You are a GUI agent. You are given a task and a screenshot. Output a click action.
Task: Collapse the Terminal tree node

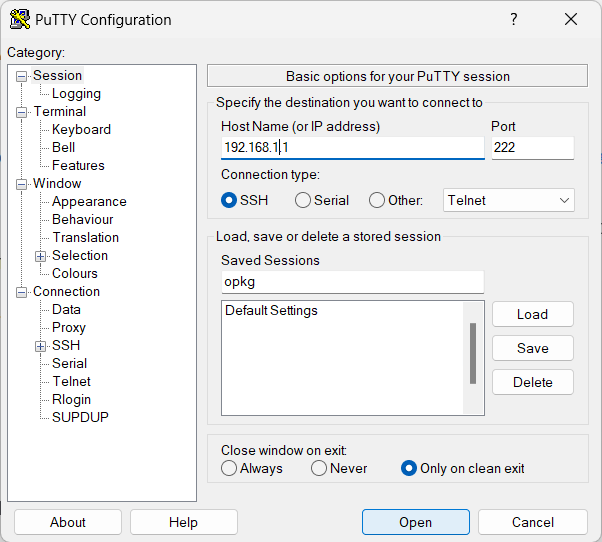[x=21, y=112]
